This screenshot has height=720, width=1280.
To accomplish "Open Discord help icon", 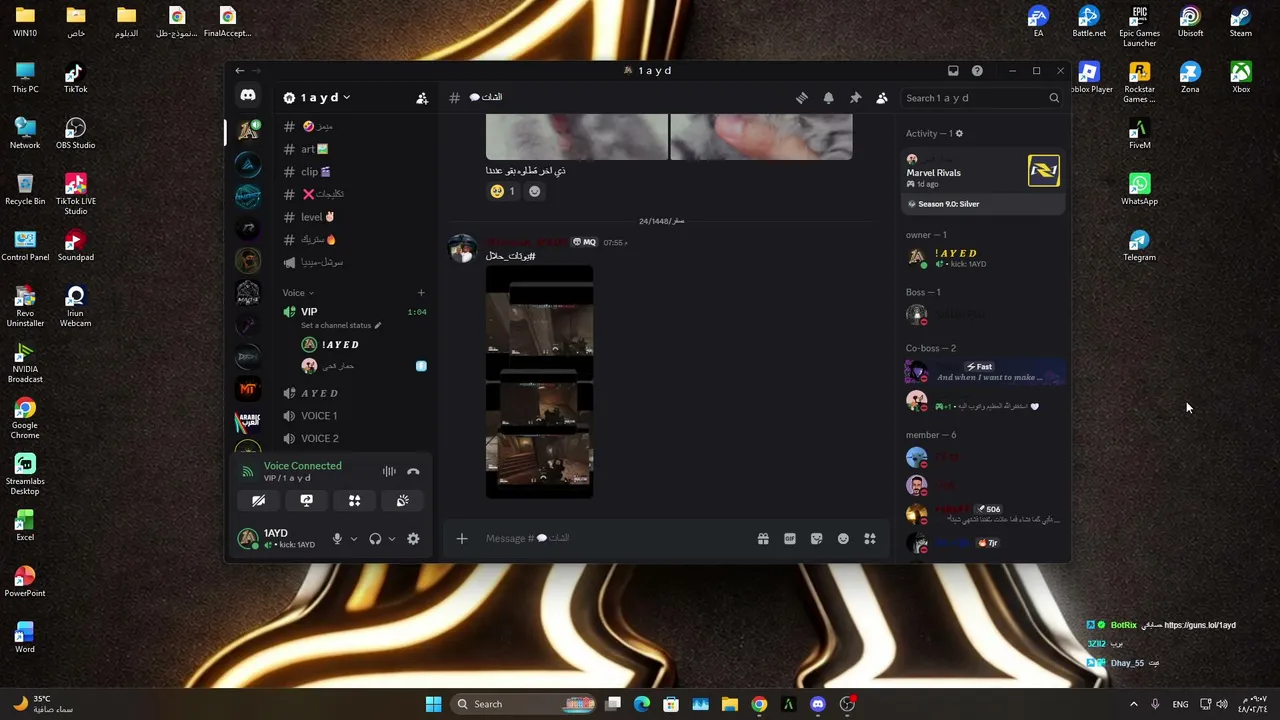I will 977,71.
